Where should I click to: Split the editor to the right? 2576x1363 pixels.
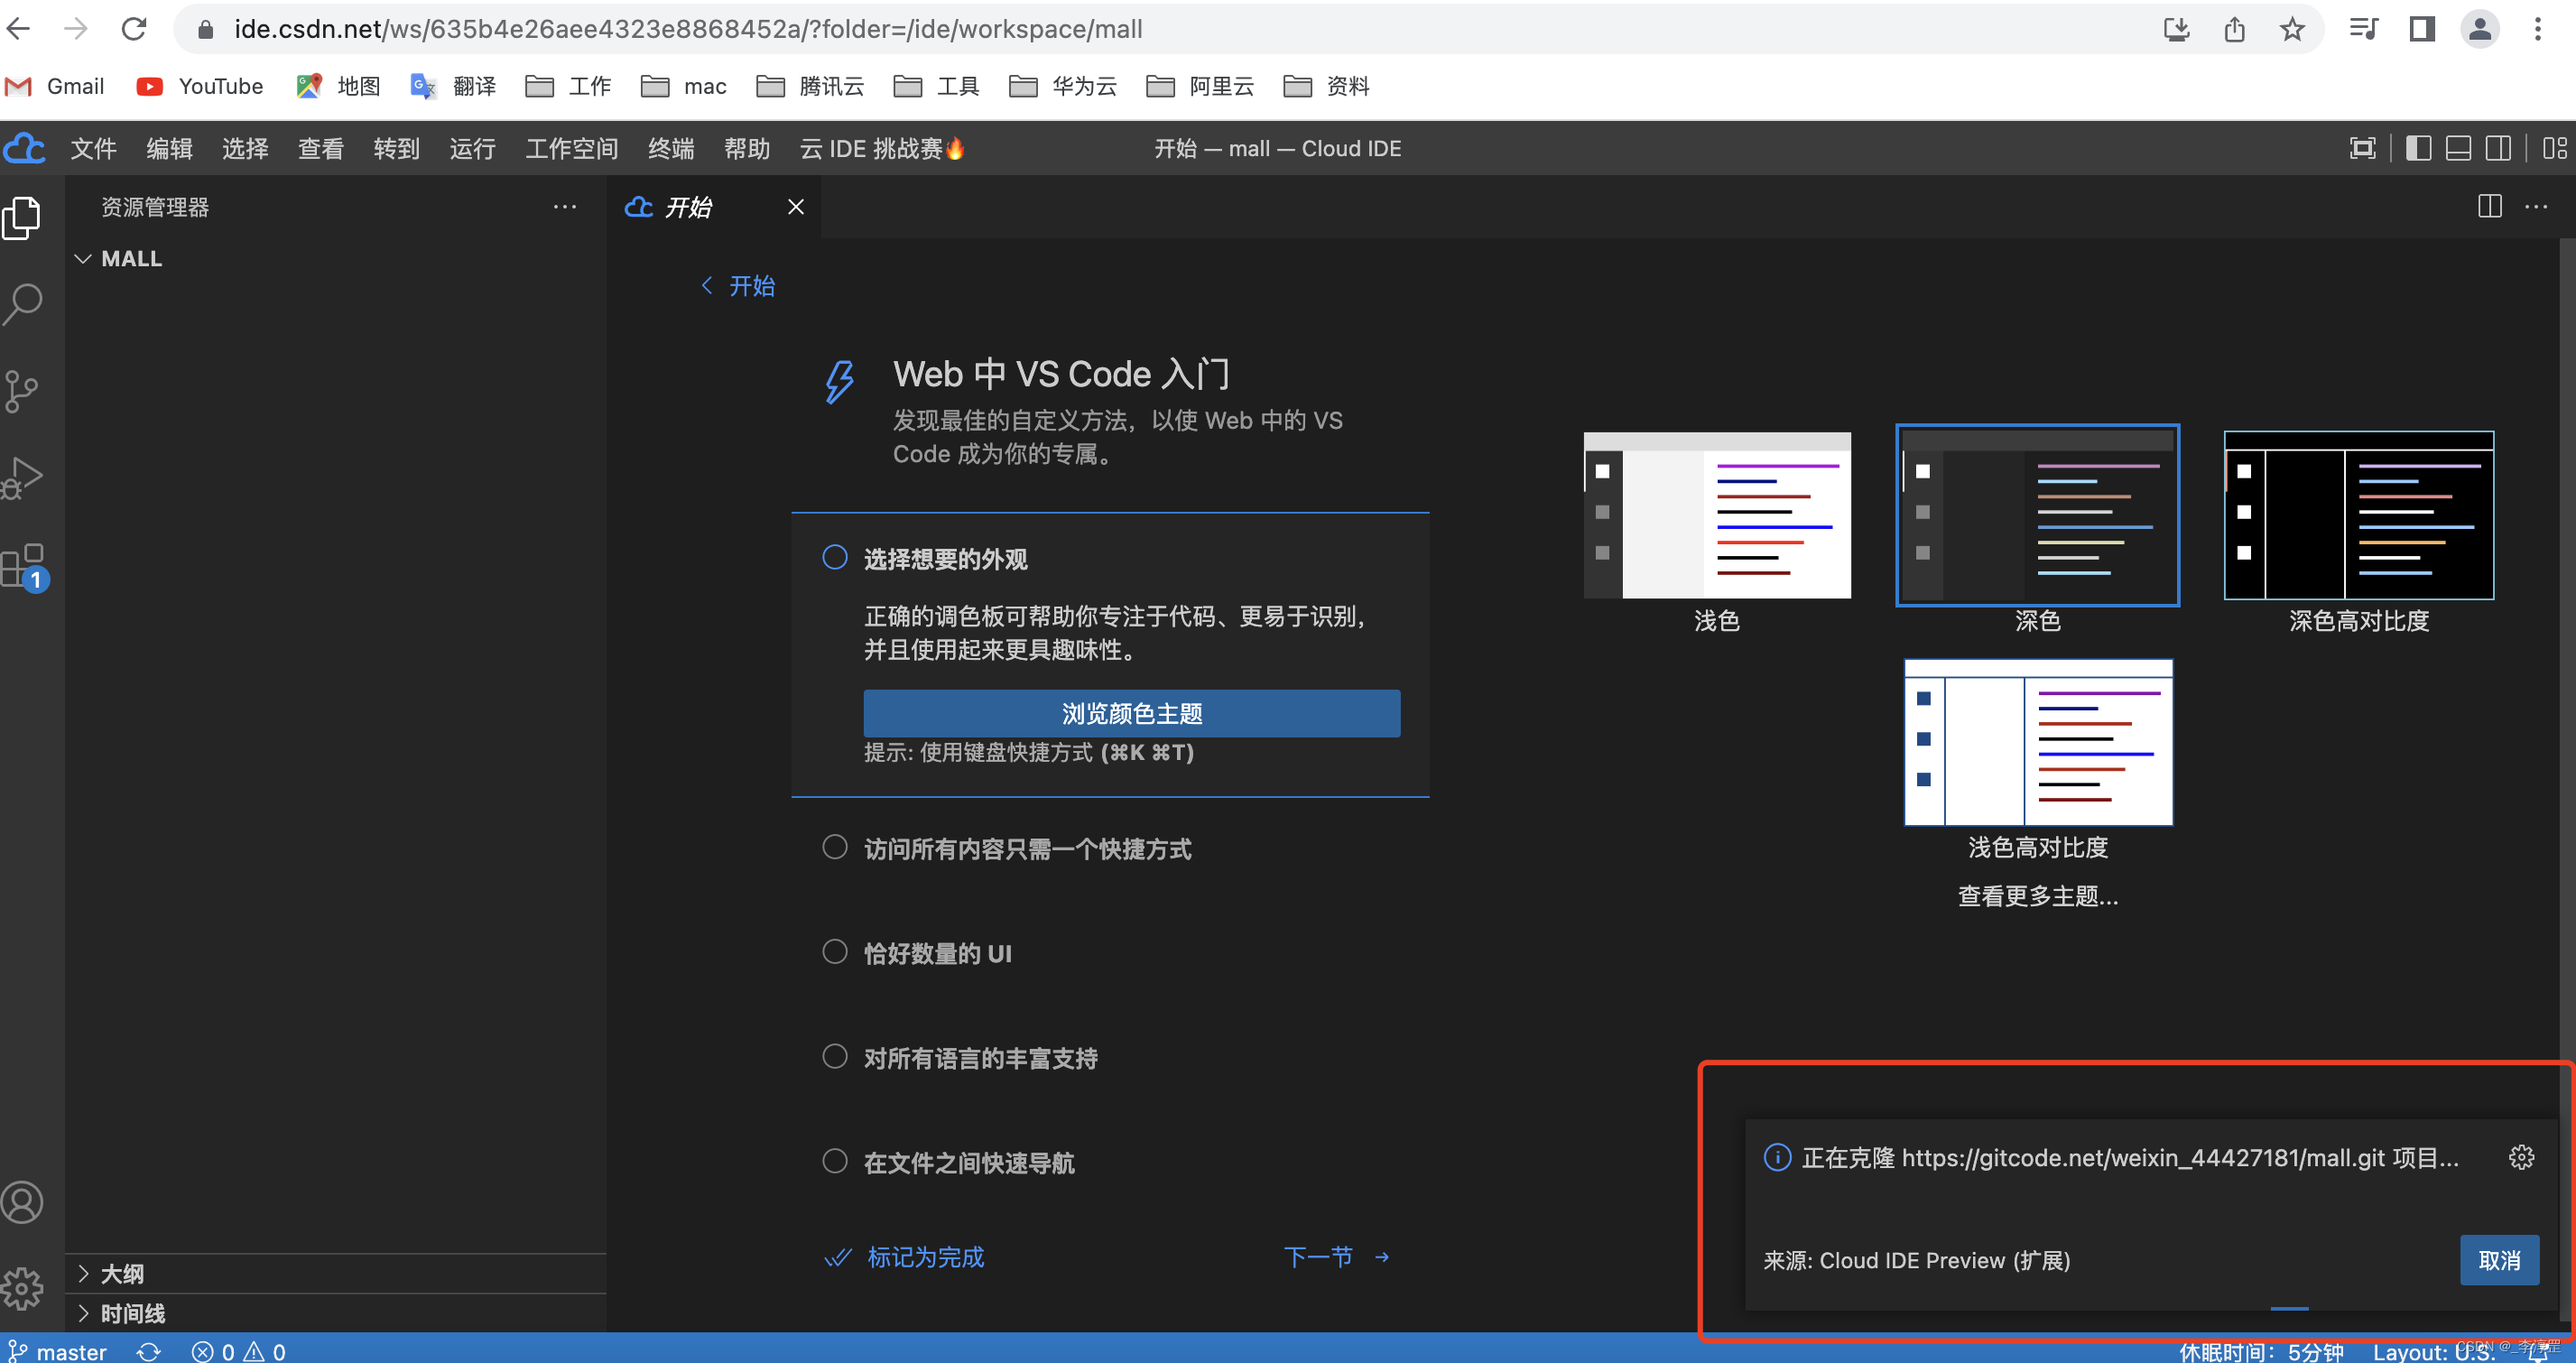pos(2489,206)
